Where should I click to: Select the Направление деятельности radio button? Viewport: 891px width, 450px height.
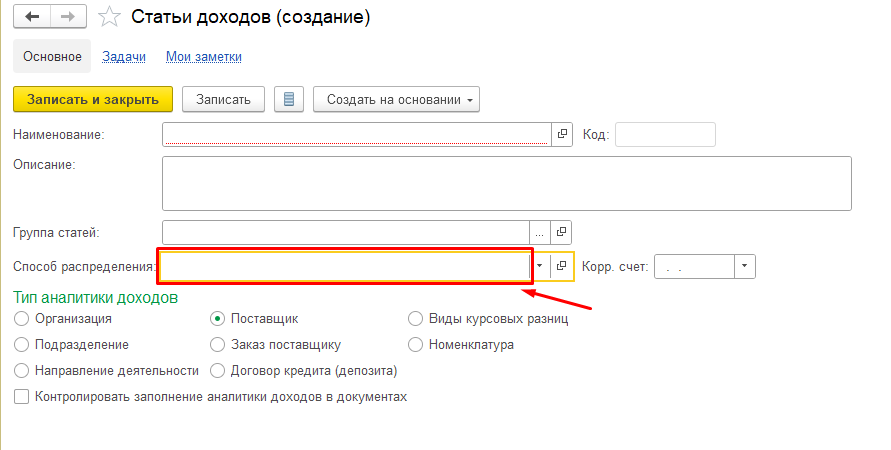[21, 371]
